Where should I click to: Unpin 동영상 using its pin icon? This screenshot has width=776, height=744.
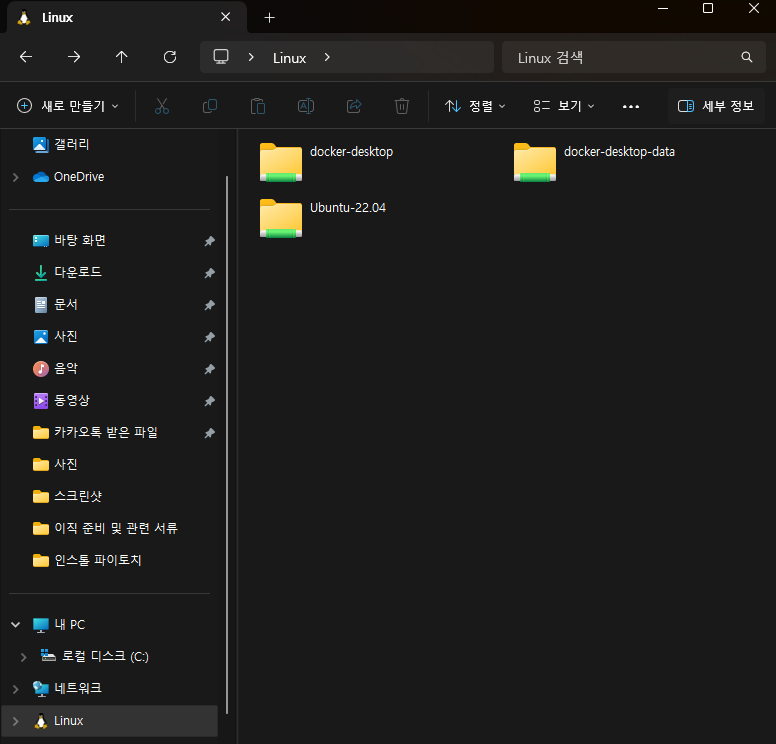pos(210,401)
